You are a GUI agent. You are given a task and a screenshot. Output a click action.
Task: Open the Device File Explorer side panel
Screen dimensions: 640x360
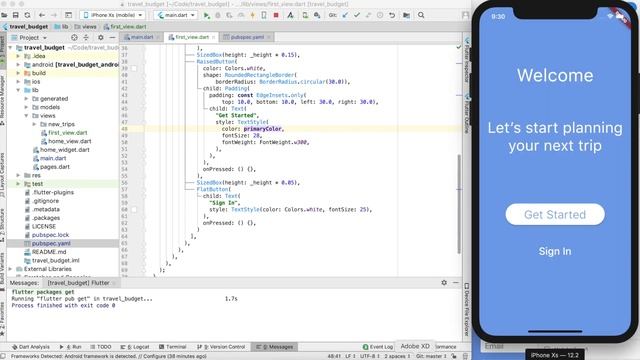pos(467,309)
